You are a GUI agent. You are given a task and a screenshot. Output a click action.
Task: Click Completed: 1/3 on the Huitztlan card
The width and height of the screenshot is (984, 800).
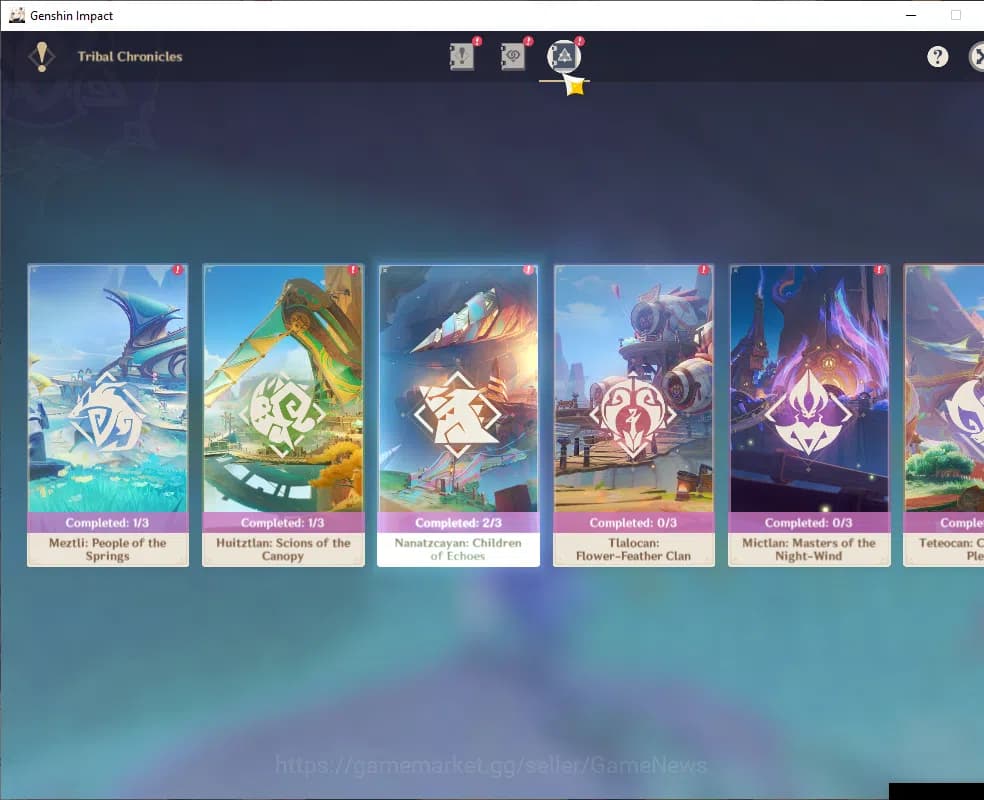[x=282, y=523]
